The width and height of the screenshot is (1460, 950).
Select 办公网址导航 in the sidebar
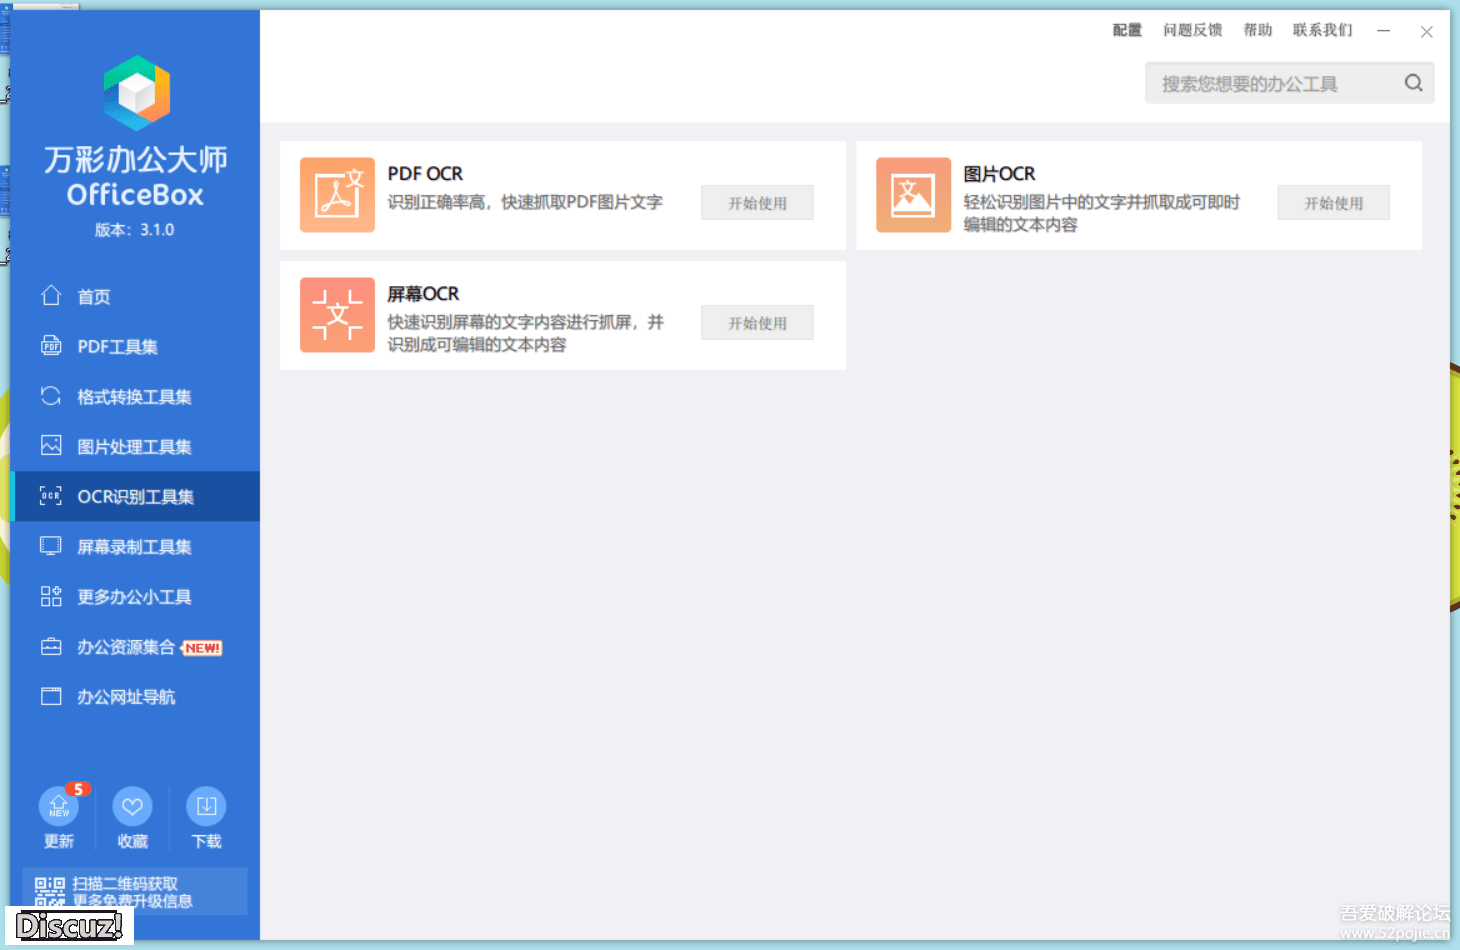pyautogui.click(x=136, y=696)
